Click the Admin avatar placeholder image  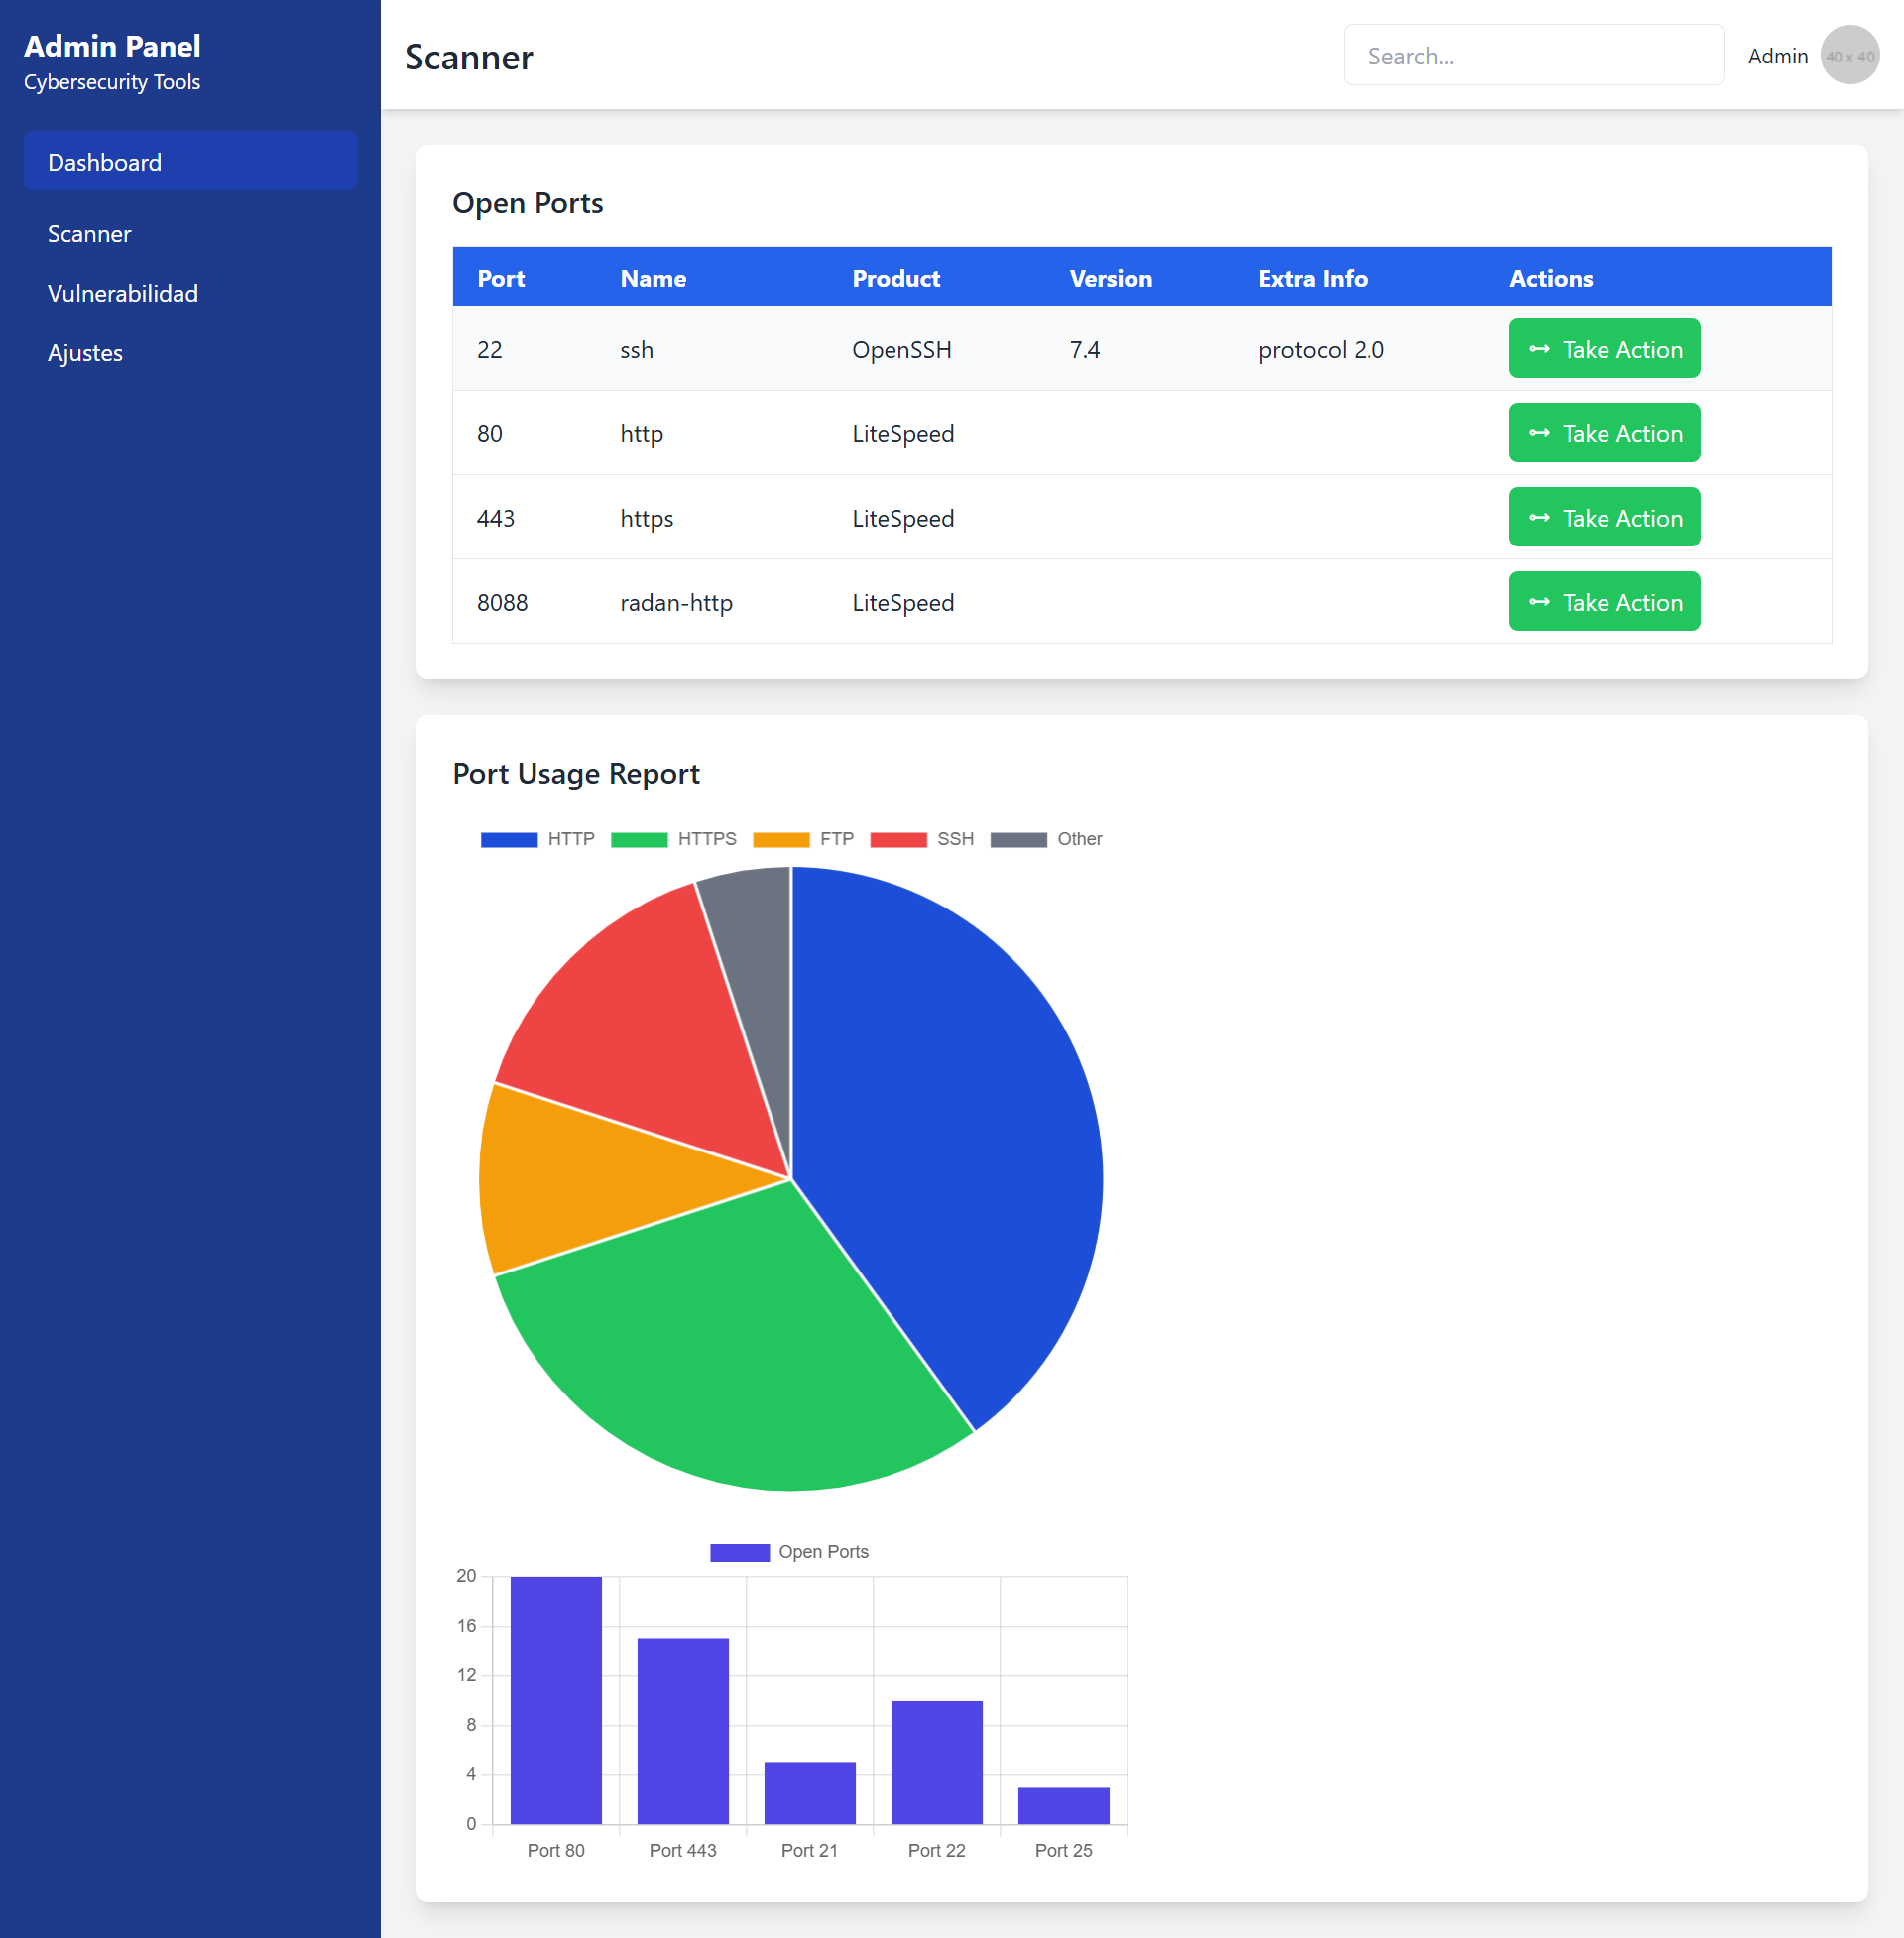[x=1849, y=56]
